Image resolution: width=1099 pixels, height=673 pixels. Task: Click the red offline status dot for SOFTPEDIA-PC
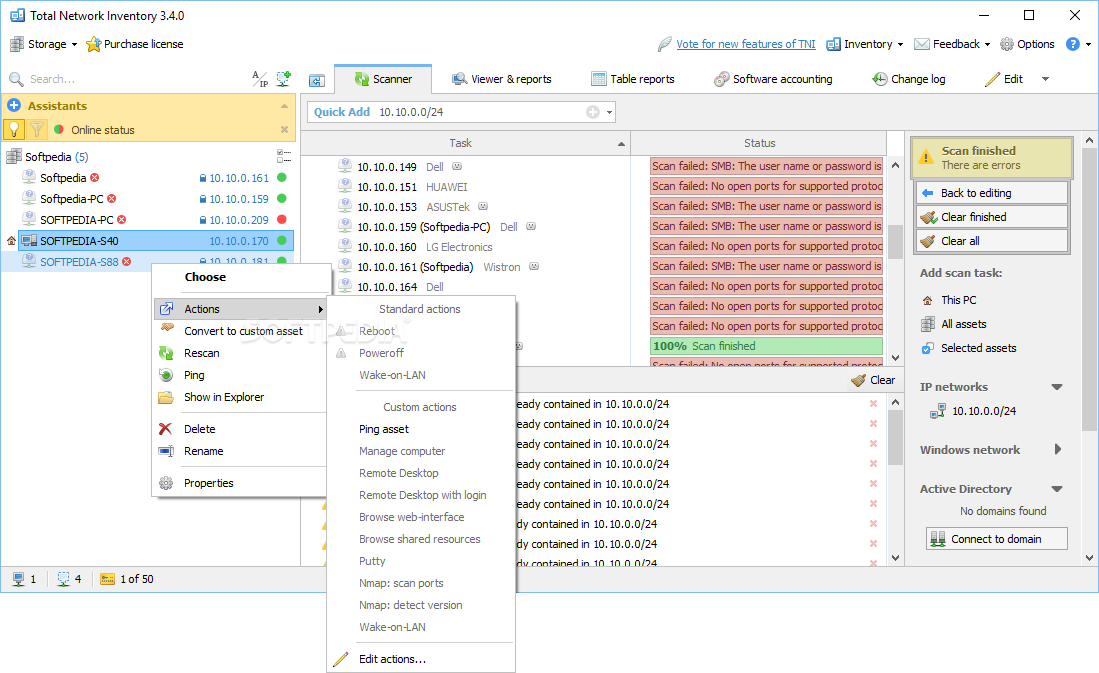click(x=282, y=219)
